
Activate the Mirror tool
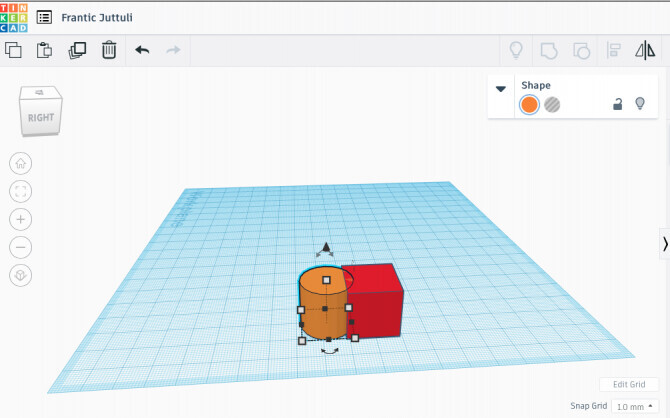click(x=645, y=50)
